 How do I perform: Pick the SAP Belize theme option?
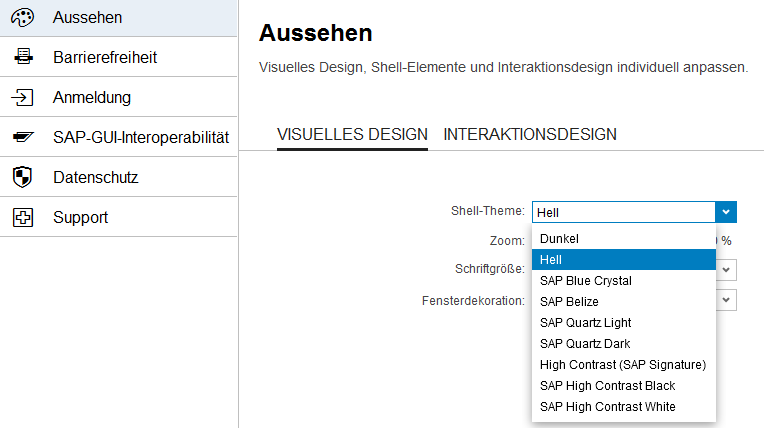click(569, 302)
